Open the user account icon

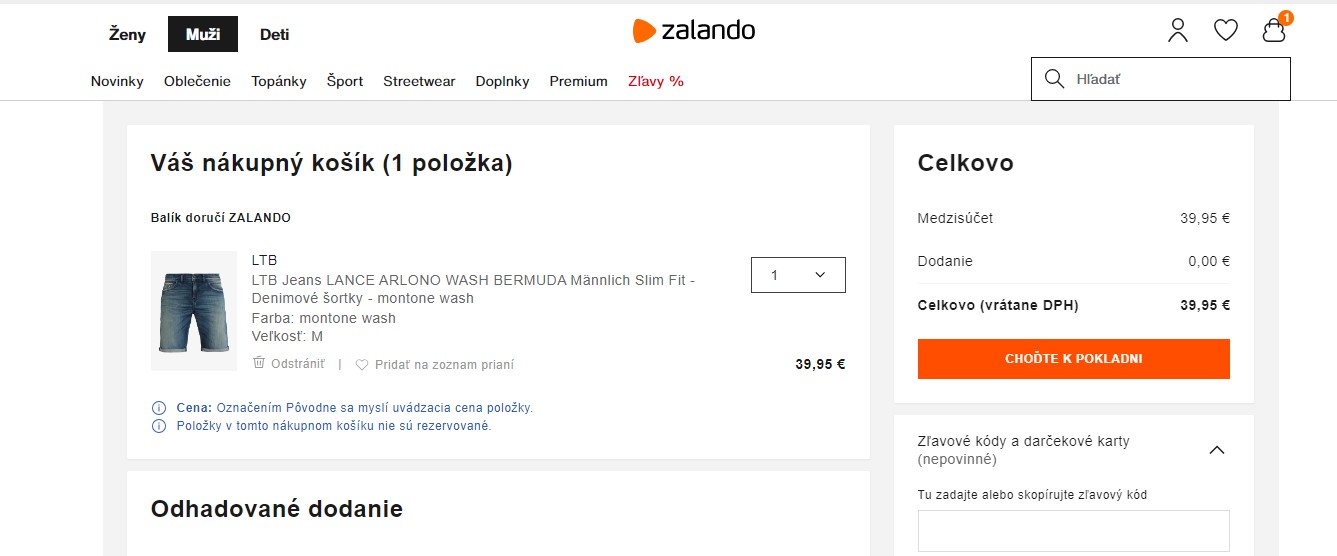click(x=1178, y=31)
